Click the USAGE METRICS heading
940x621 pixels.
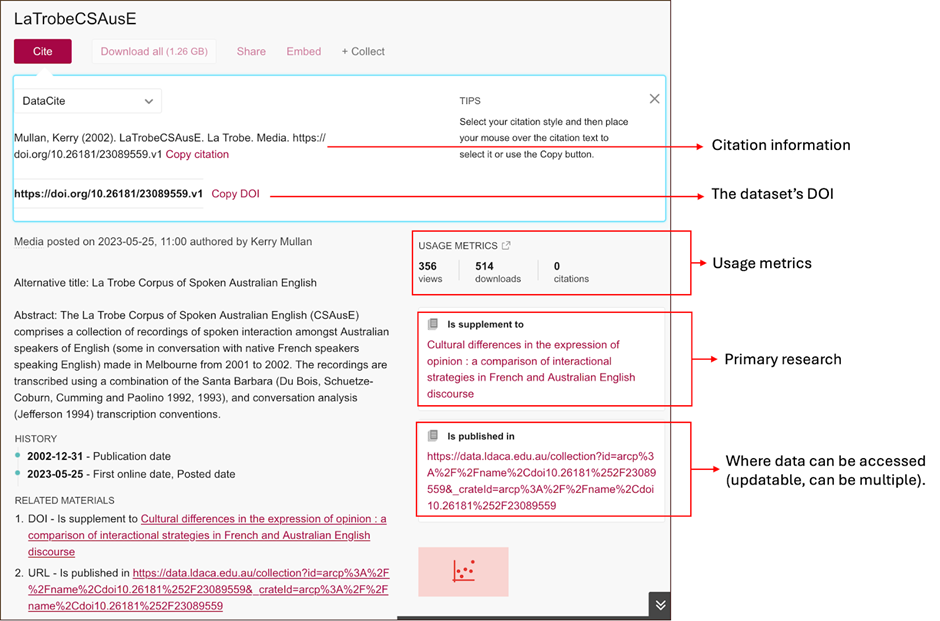458,246
